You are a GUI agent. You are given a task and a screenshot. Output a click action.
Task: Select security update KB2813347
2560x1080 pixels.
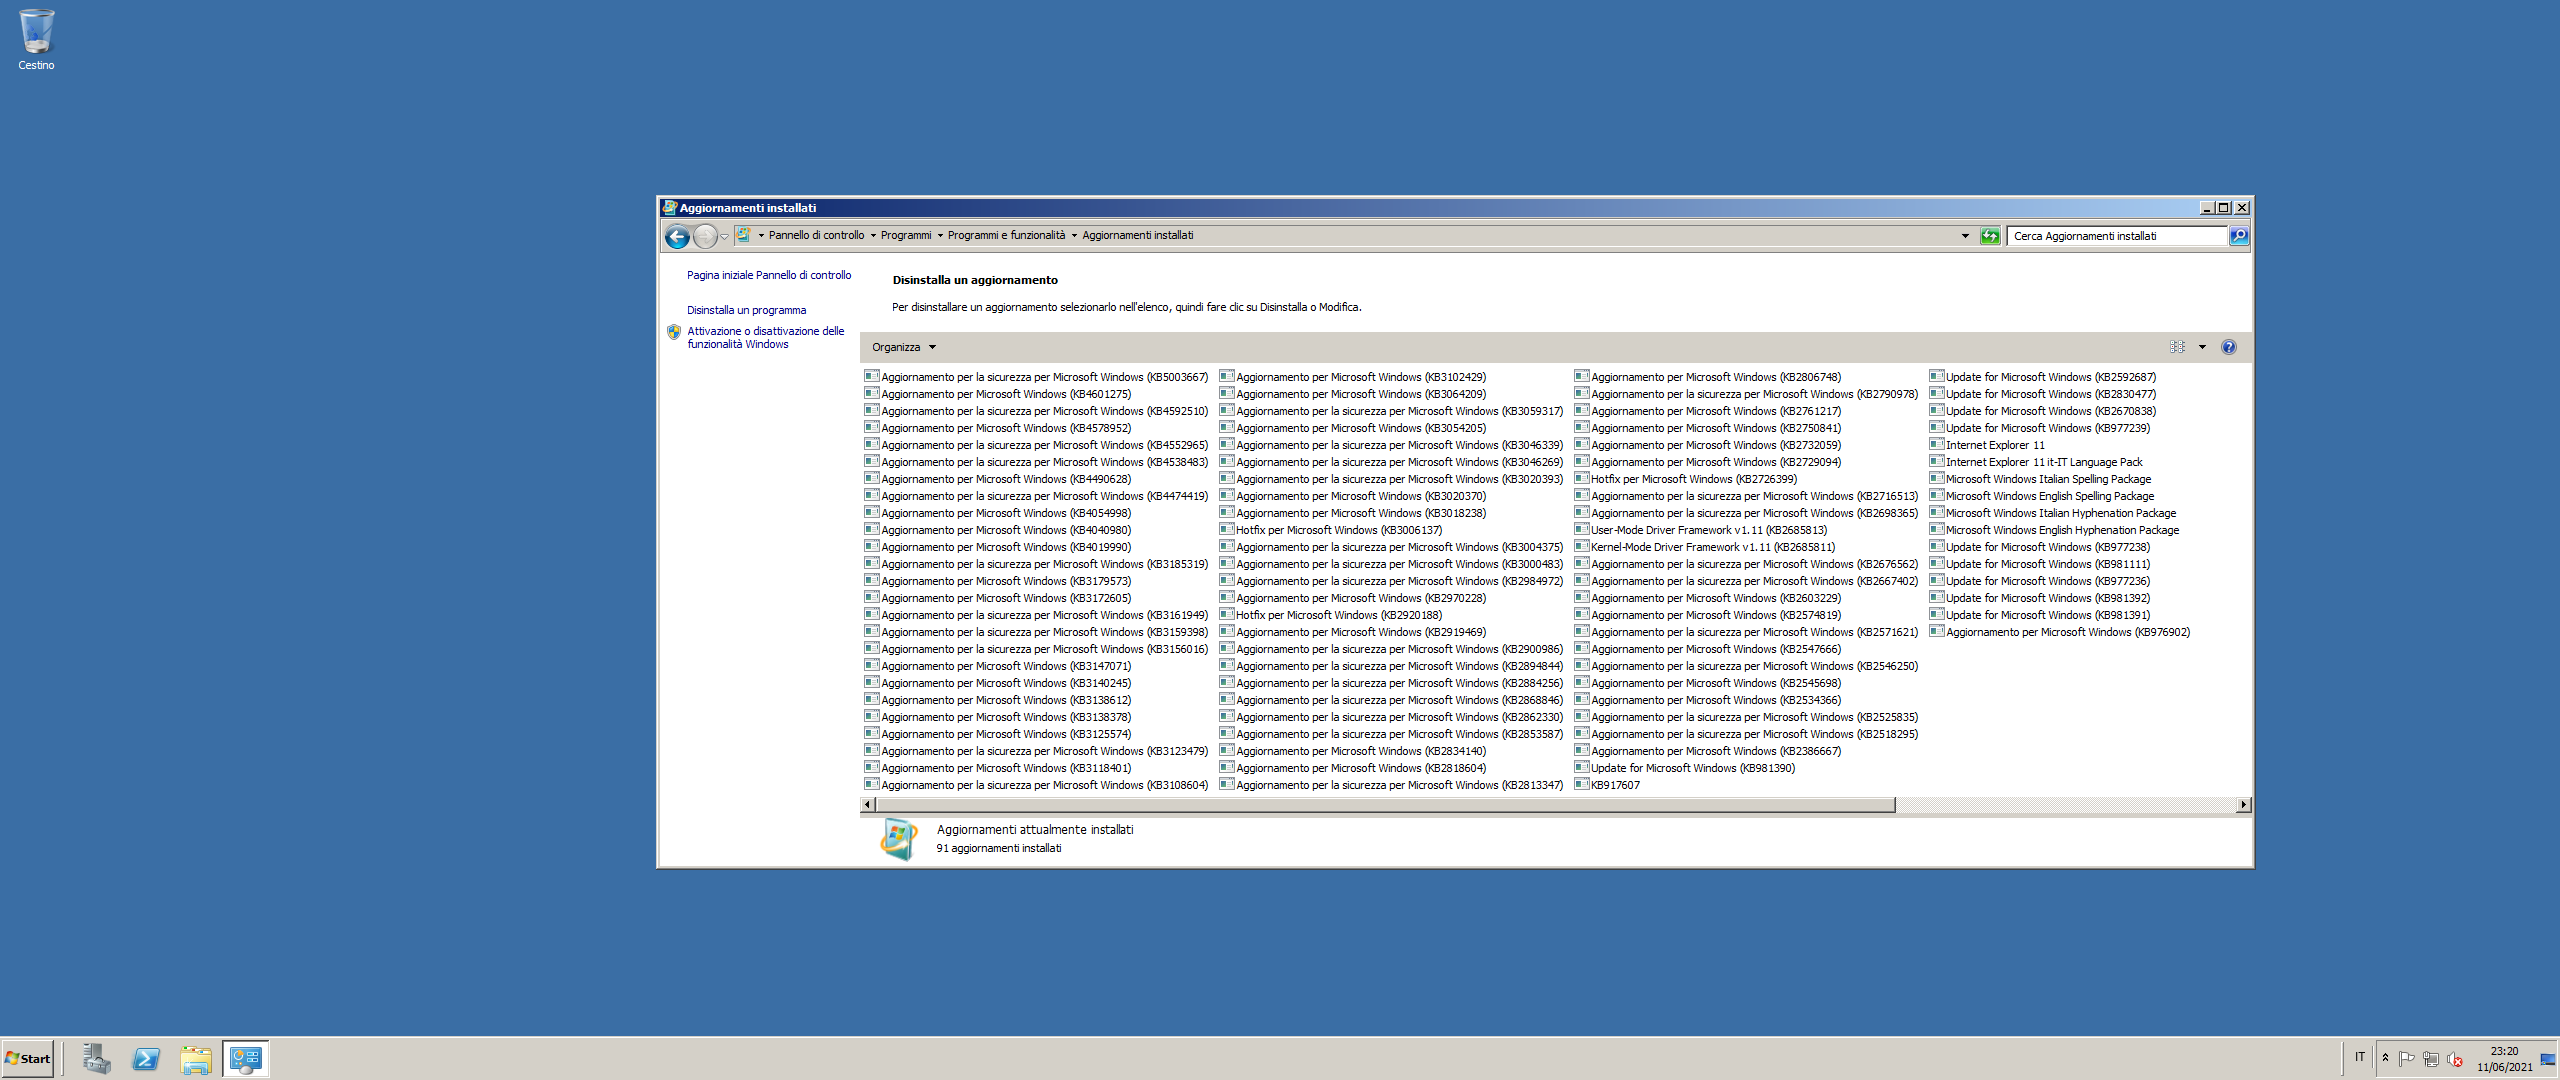coord(1391,785)
